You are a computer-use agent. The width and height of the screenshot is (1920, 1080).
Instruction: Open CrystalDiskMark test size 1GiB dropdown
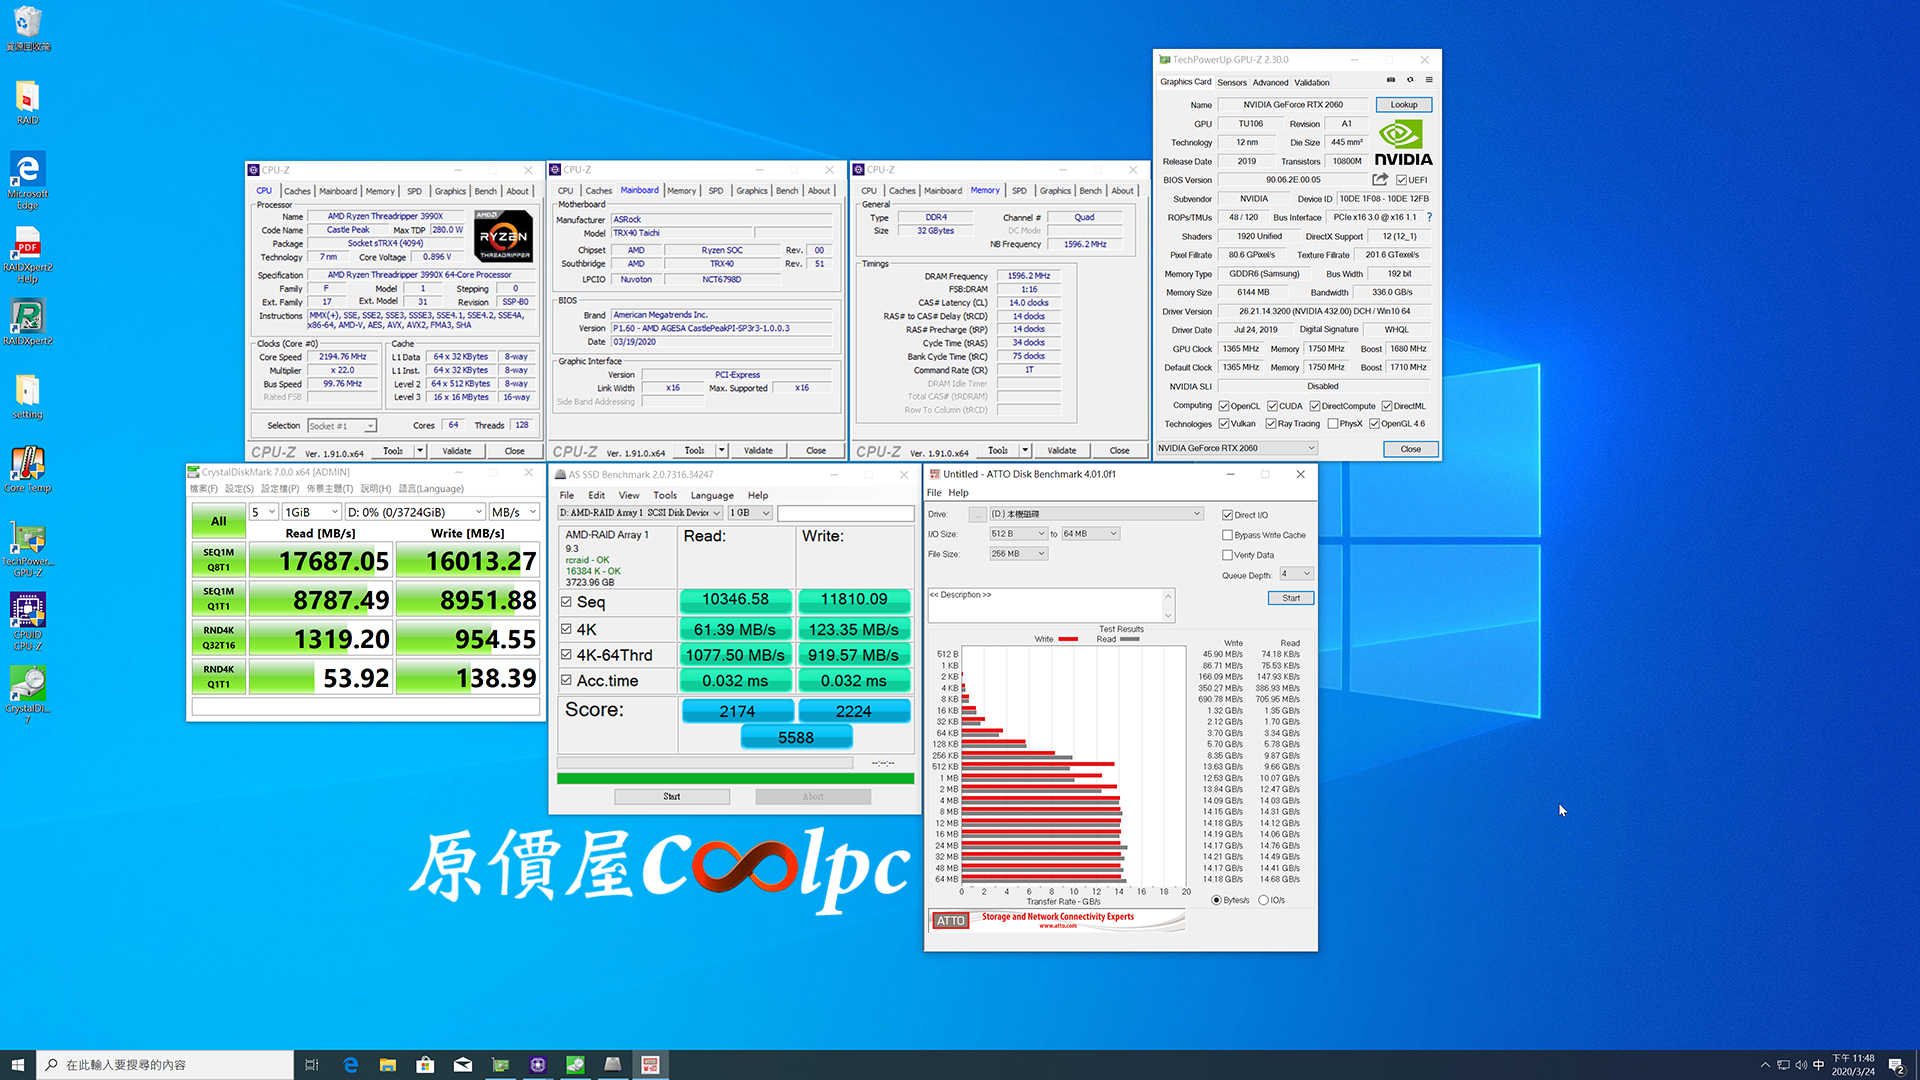pyautogui.click(x=312, y=512)
